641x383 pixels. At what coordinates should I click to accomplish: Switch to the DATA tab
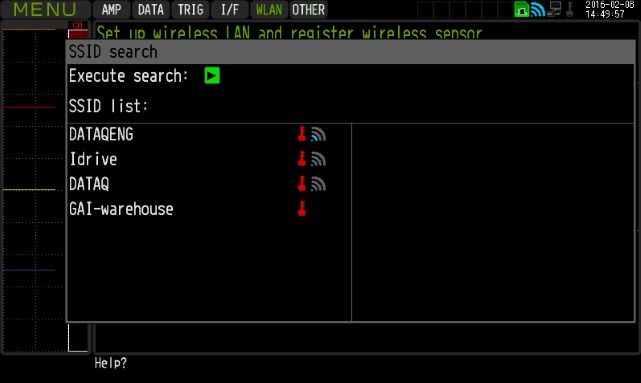pyautogui.click(x=150, y=9)
